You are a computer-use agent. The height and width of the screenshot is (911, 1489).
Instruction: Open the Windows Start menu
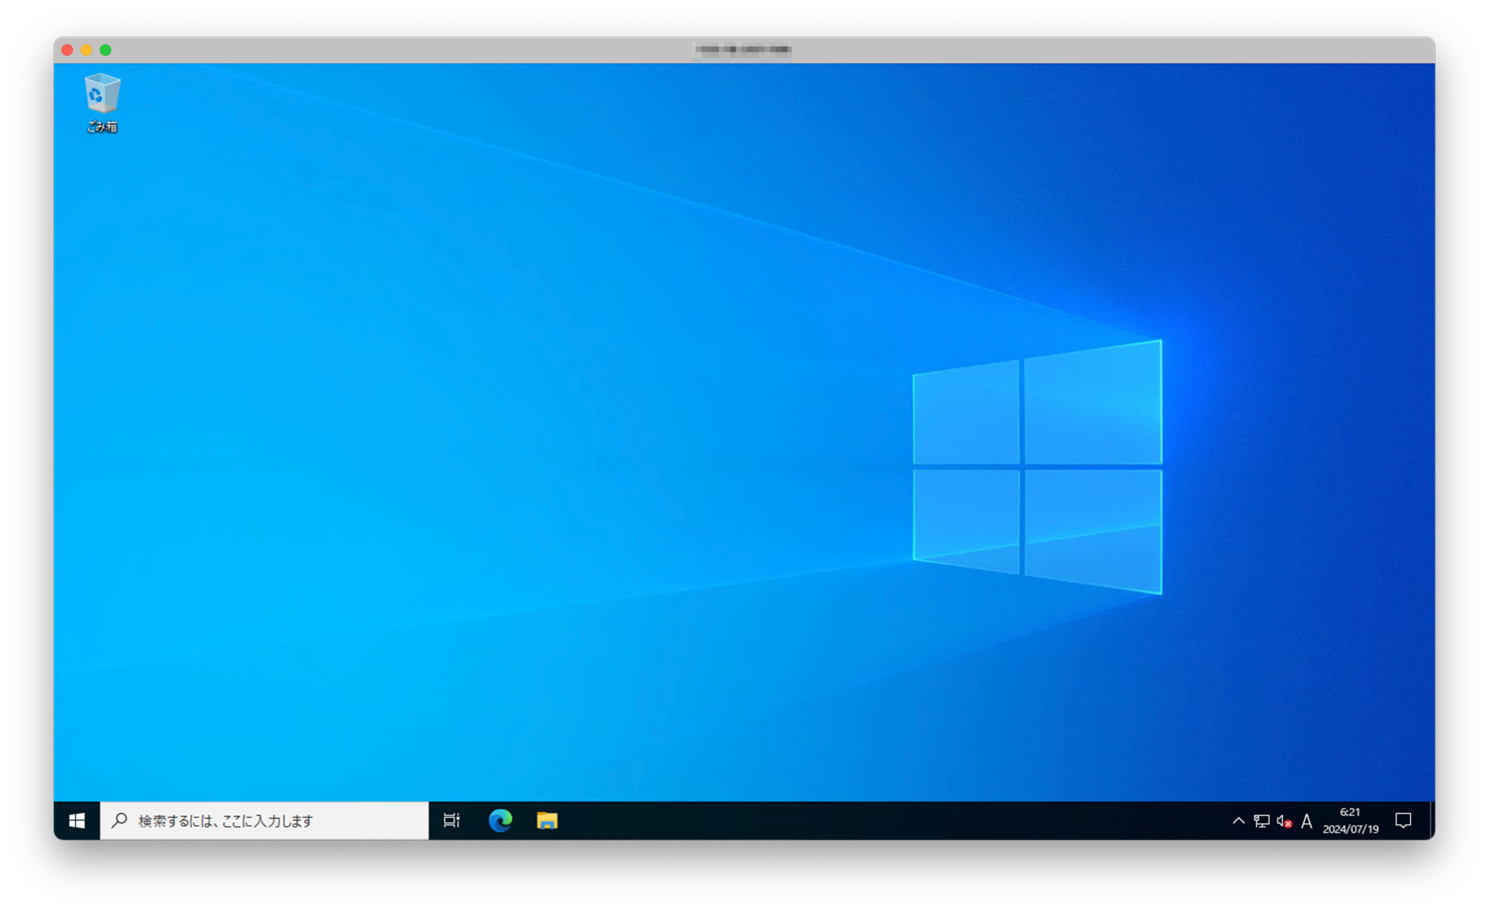coord(77,821)
